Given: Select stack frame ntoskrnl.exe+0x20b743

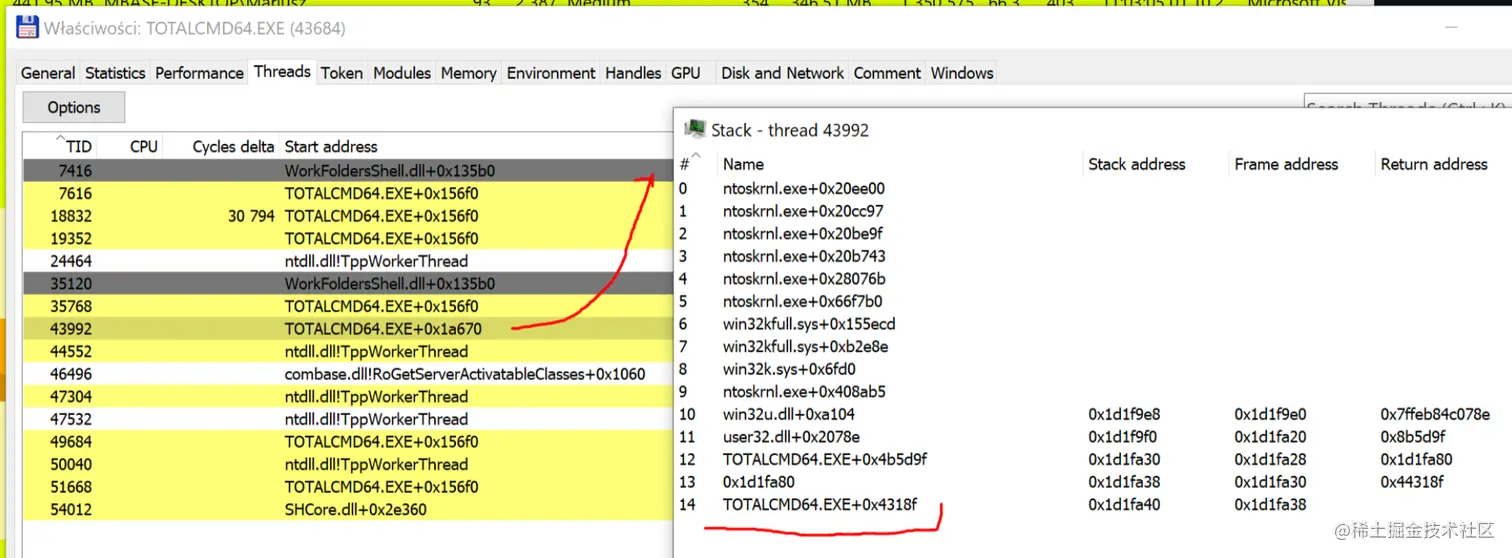Looking at the screenshot, I should click(x=1093, y=256).
